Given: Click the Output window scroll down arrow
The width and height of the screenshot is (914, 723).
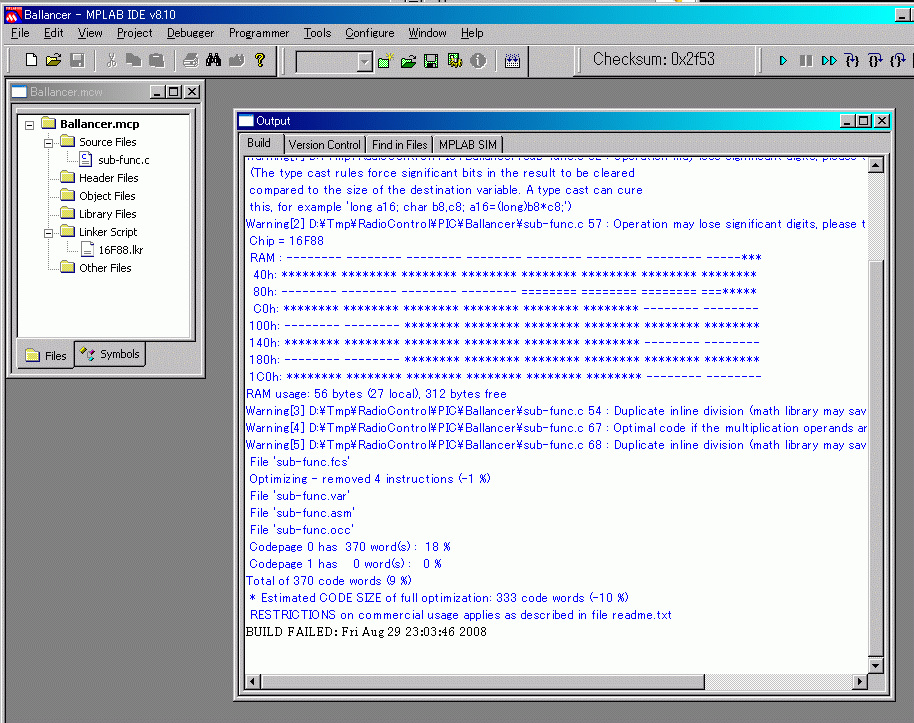Looking at the screenshot, I should (876, 665).
